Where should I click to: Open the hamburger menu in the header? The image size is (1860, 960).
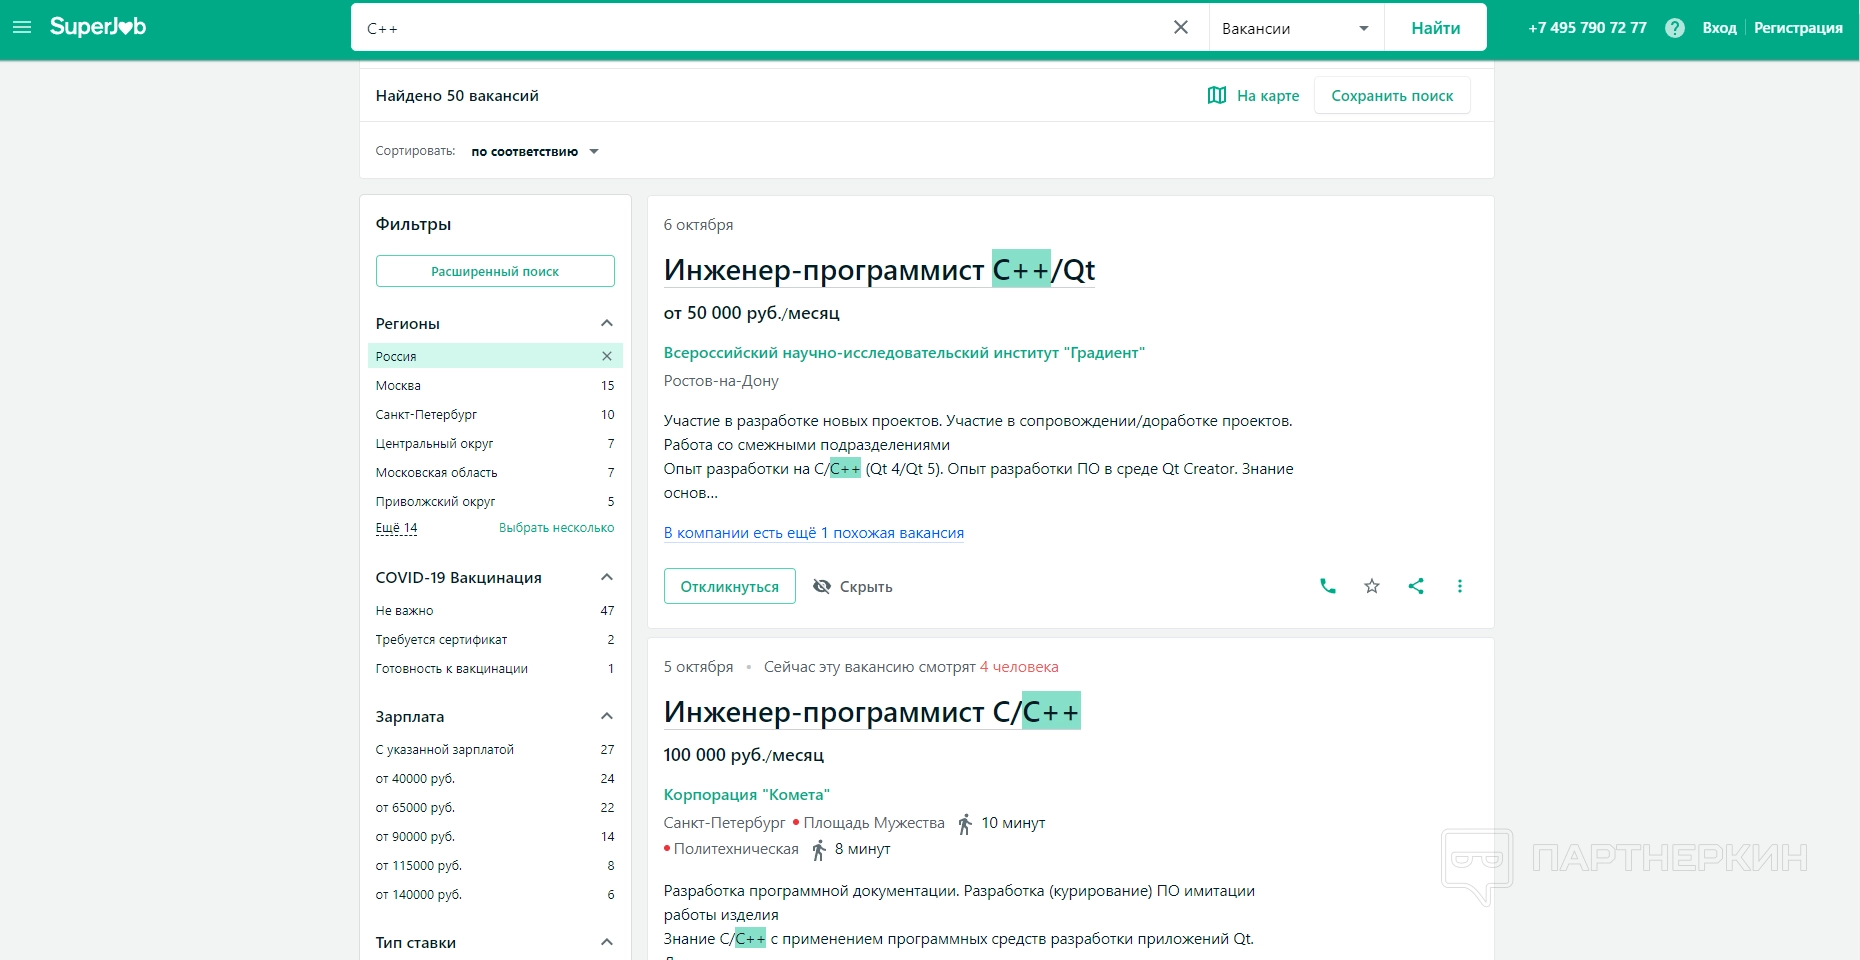[21, 27]
